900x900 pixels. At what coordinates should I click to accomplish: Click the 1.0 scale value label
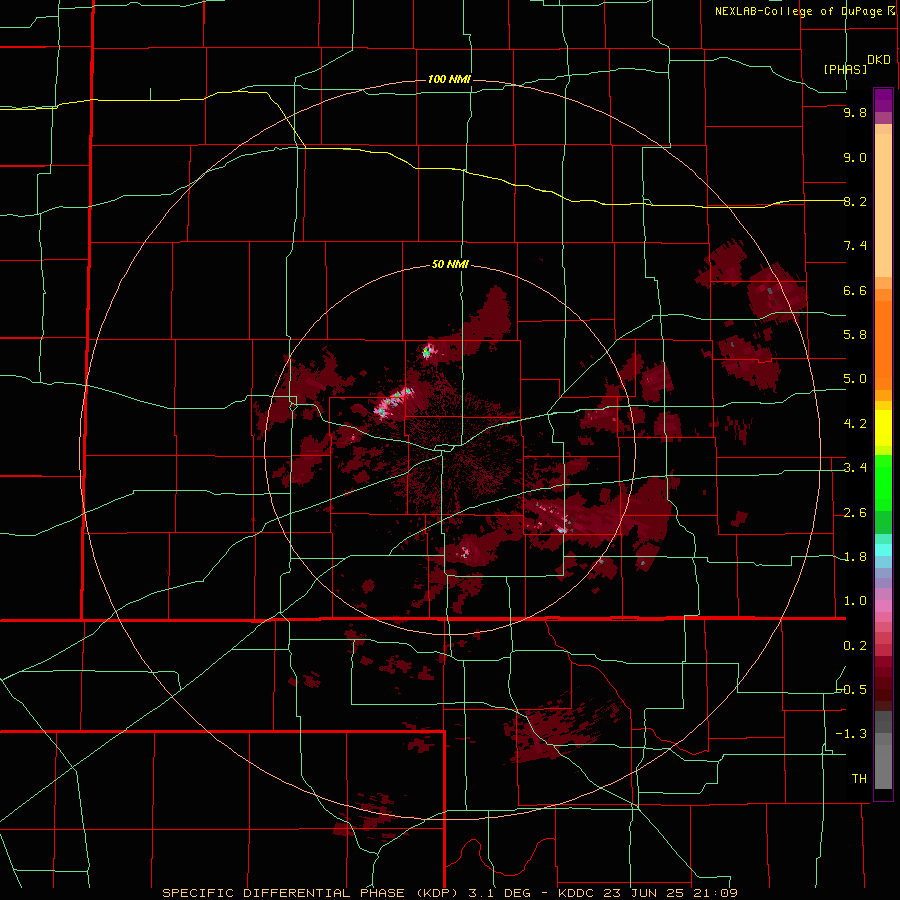point(855,601)
